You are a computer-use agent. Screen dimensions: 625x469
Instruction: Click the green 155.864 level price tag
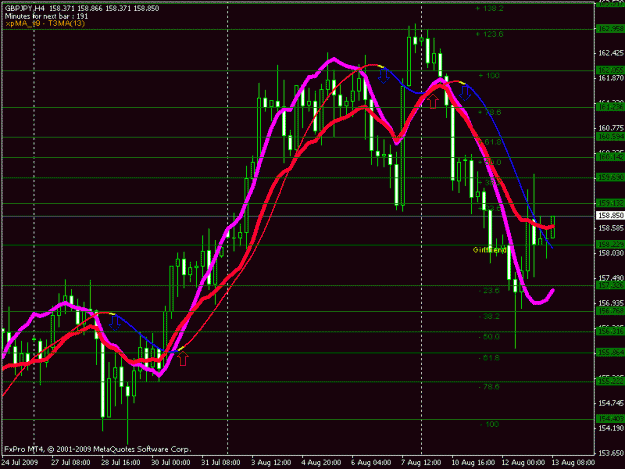click(610, 352)
